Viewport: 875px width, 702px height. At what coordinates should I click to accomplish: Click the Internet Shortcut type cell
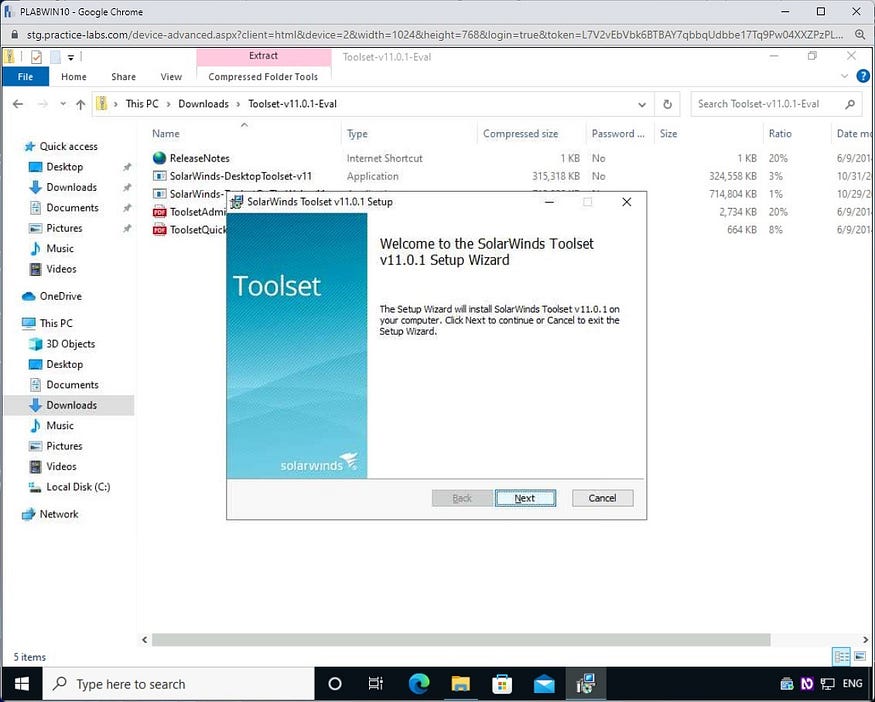pyautogui.click(x=384, y=158)
